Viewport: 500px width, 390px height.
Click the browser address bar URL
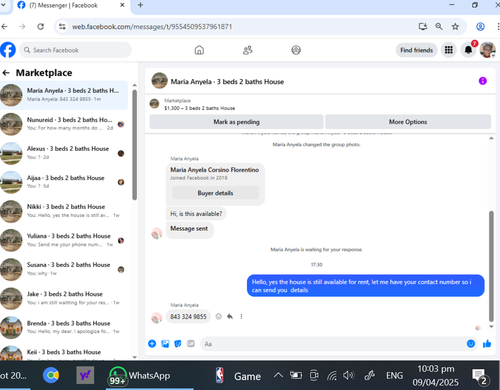click(152, 27)
